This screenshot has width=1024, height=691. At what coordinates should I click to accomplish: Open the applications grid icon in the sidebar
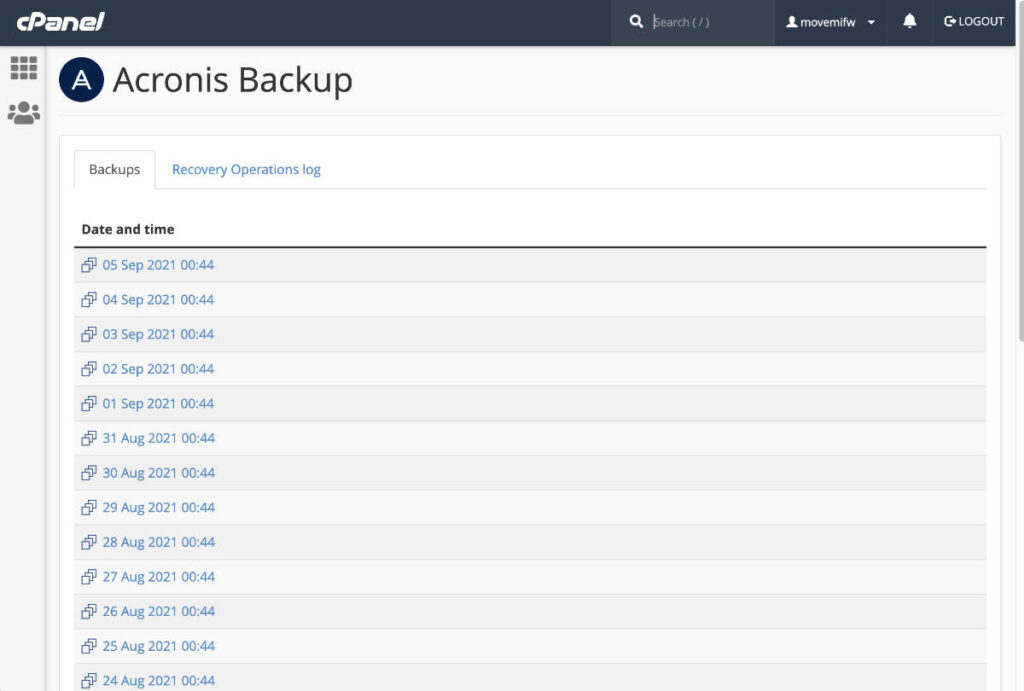point(24,68)
